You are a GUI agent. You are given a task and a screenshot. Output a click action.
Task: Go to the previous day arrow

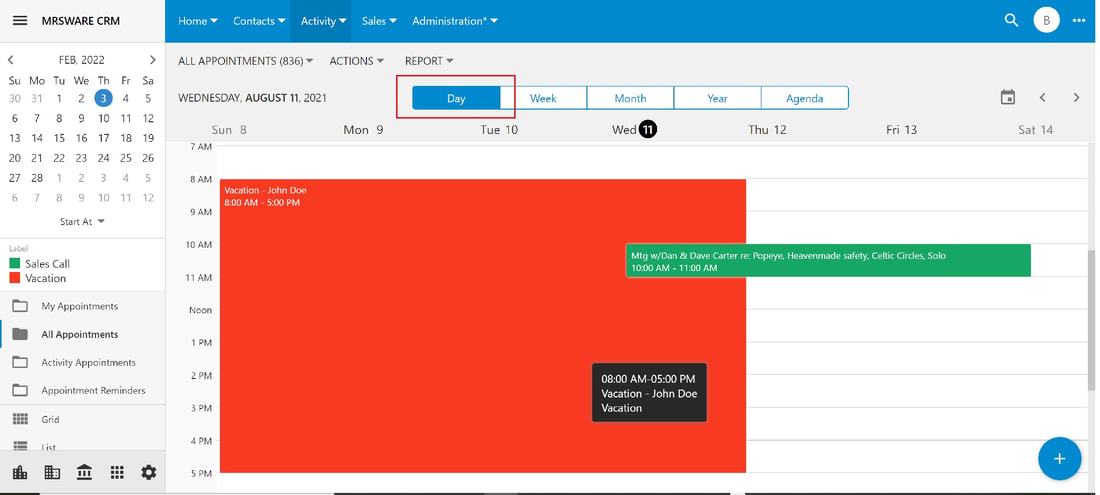point(1042,97)
